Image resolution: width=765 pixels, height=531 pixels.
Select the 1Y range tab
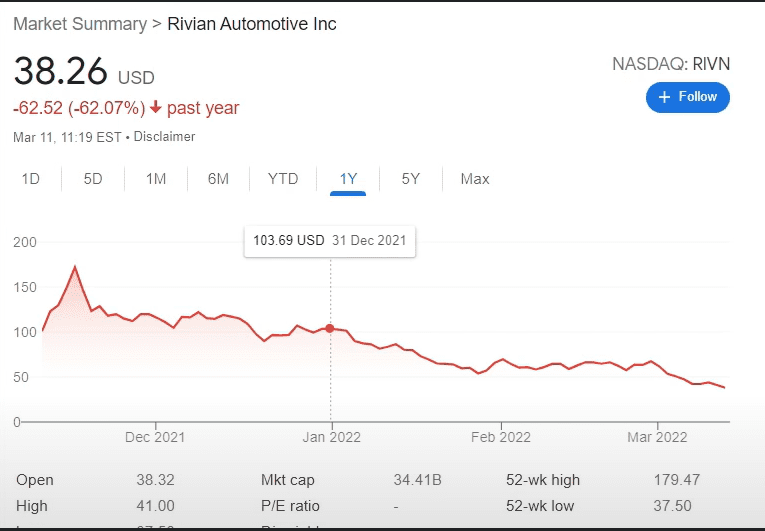click(x=348, y=179)
